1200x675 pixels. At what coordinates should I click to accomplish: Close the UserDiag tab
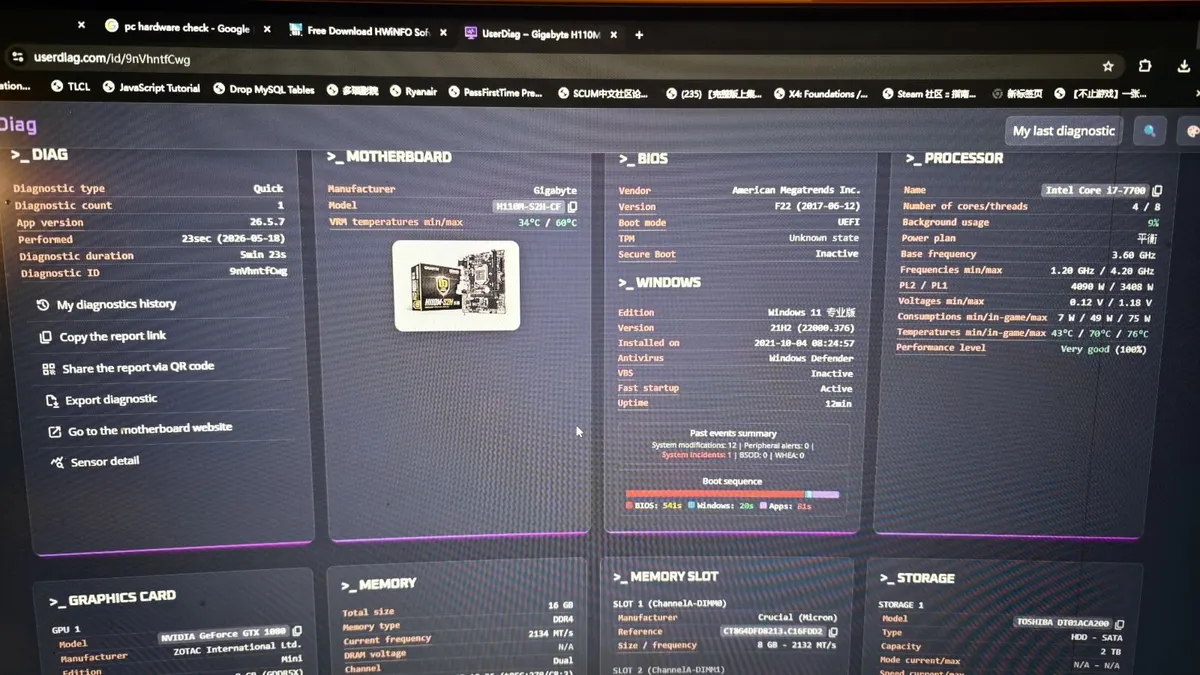[614, 34]
